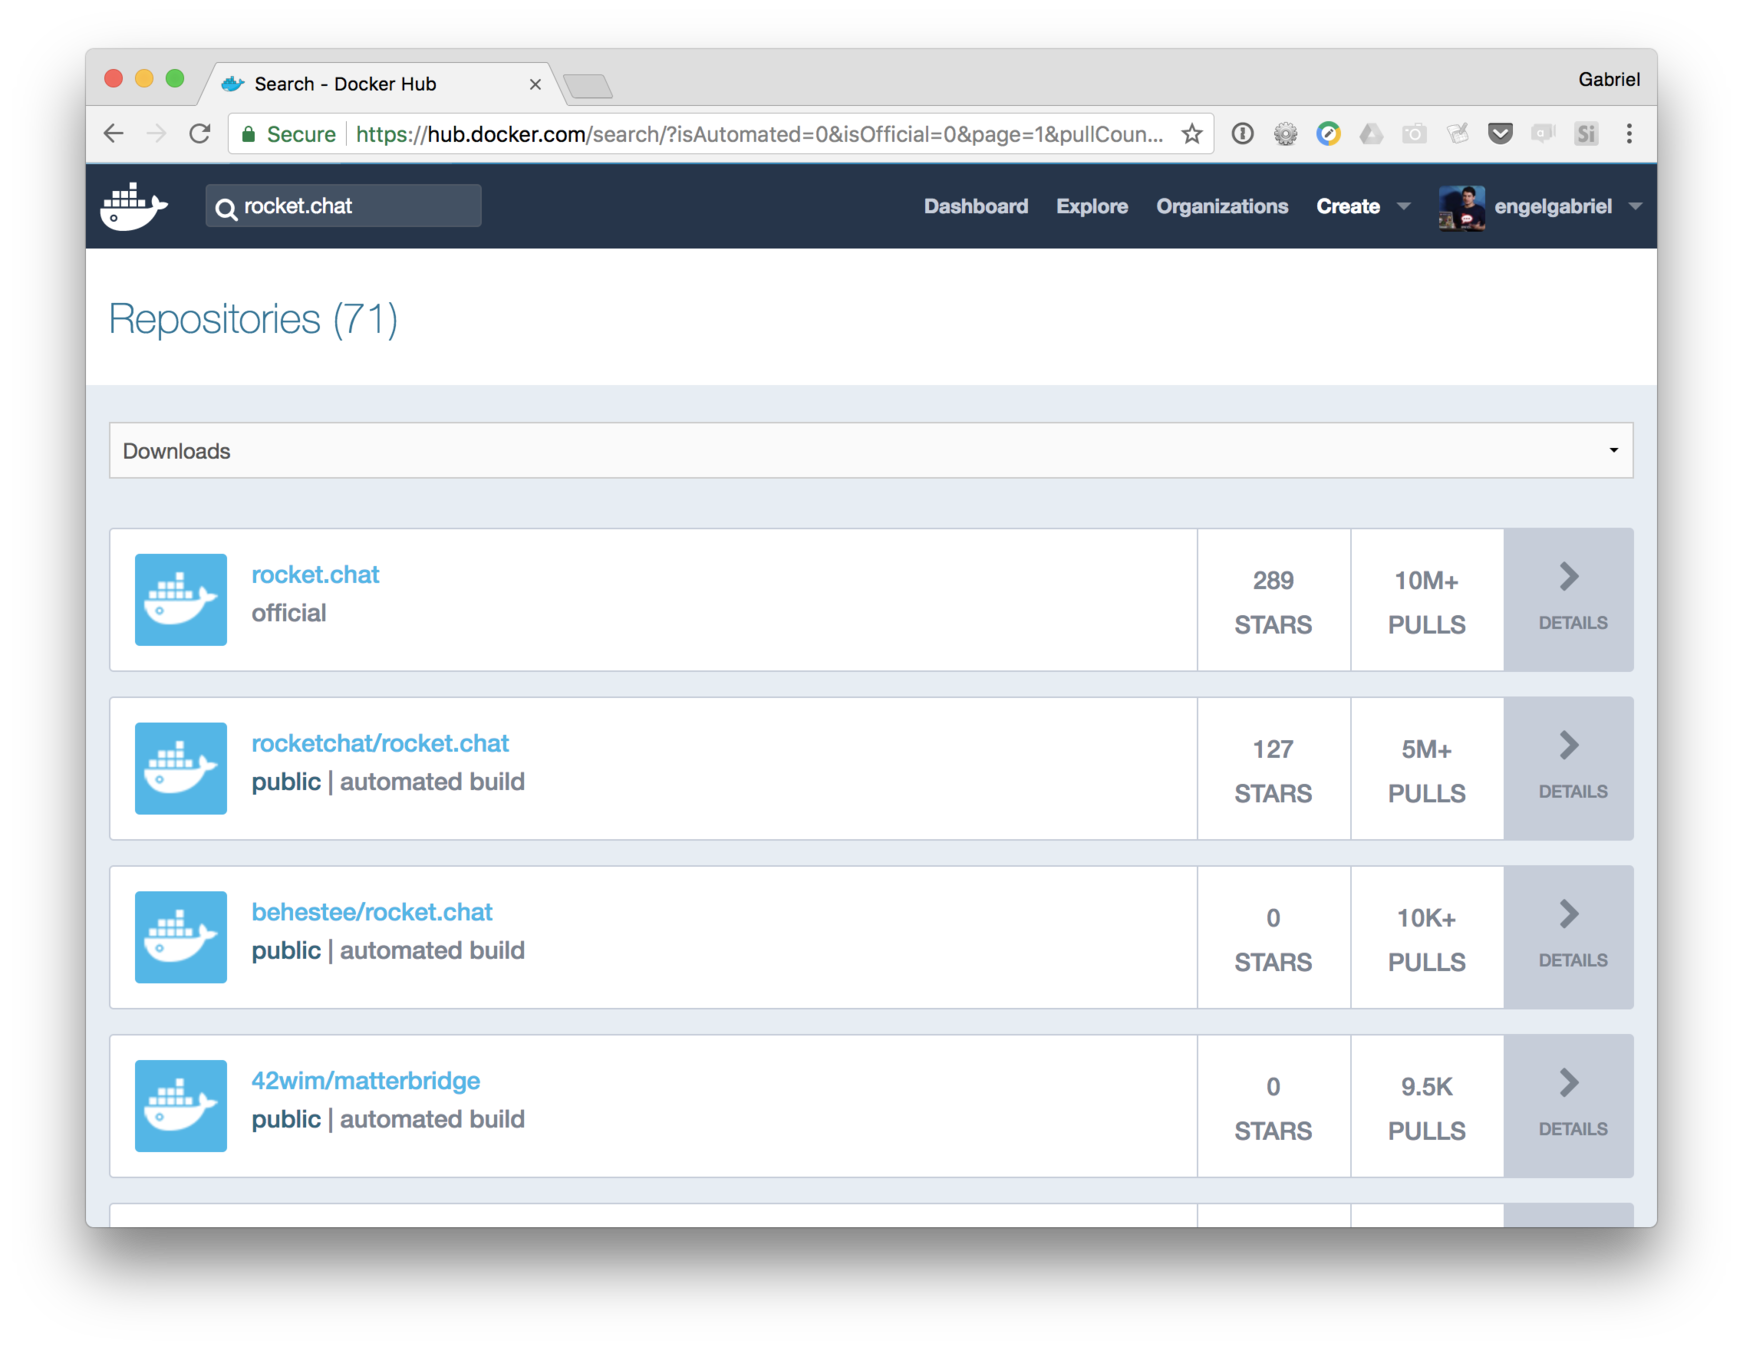The image size is (1743, 1350).
Task: Click rocket.chat official repository whale image
Action: (181, 600)
